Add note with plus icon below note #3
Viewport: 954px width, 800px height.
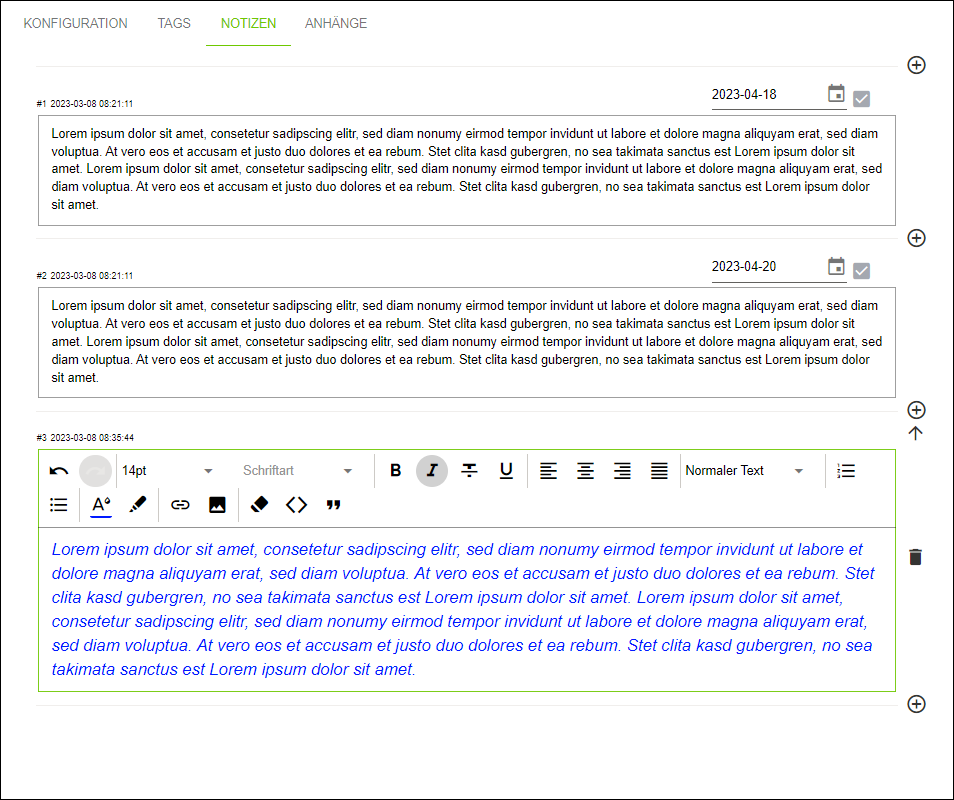click(916, 704)
